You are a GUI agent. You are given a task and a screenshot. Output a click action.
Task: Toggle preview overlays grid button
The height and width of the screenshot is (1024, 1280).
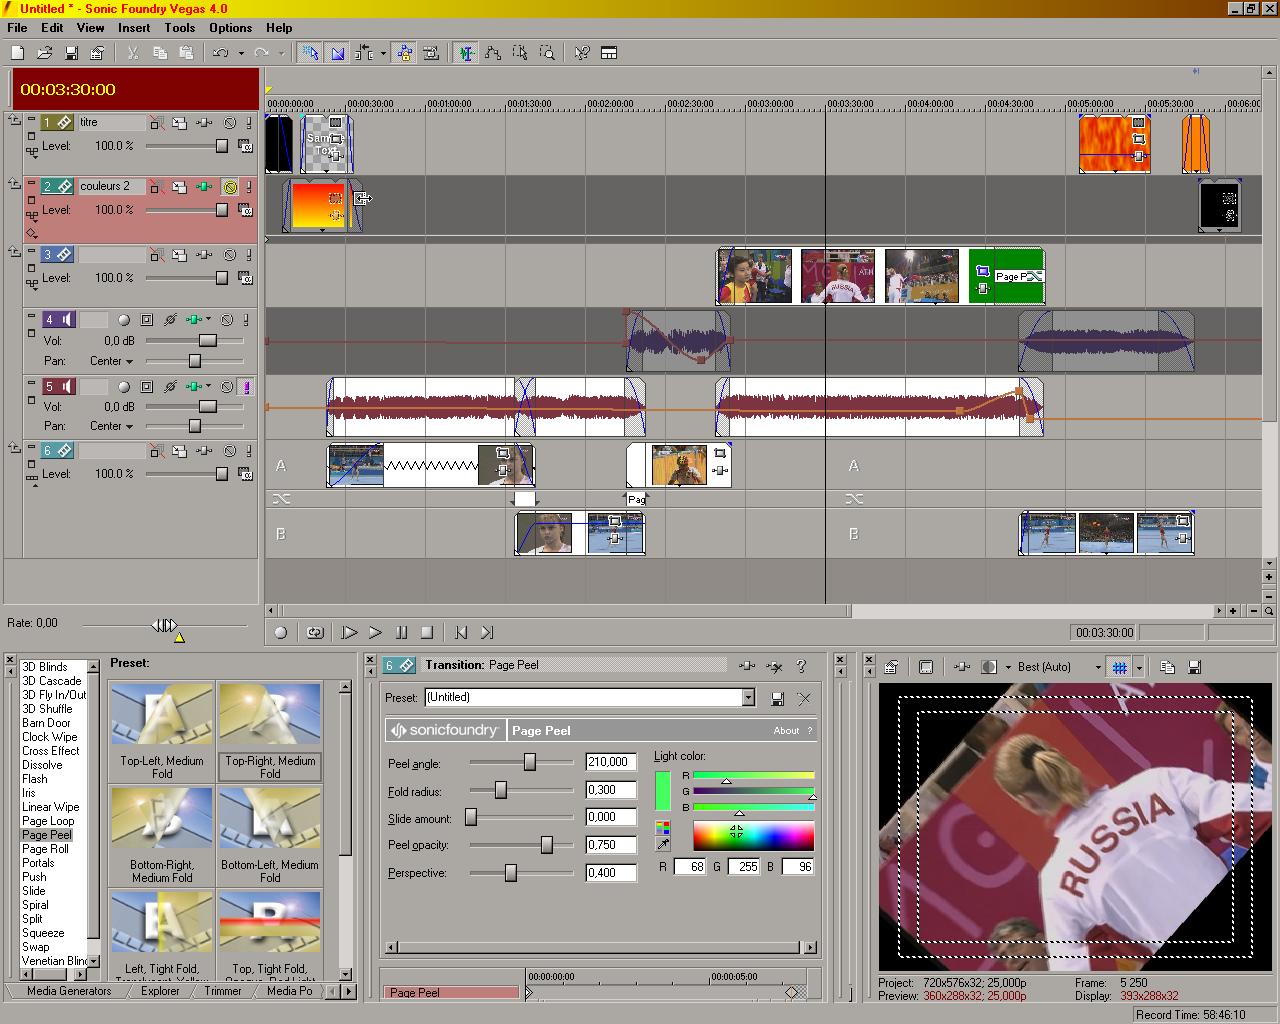[1120, 667]
